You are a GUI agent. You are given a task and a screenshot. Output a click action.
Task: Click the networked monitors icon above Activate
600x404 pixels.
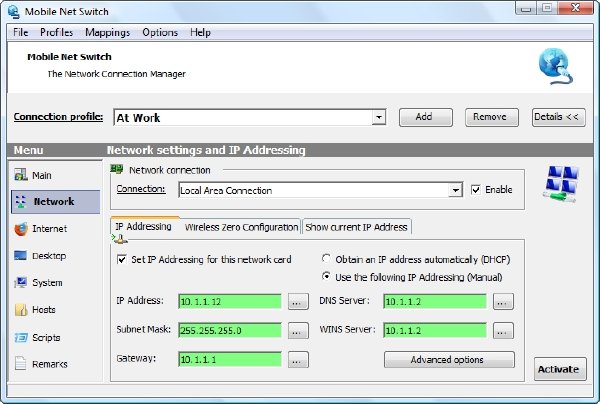561,184
